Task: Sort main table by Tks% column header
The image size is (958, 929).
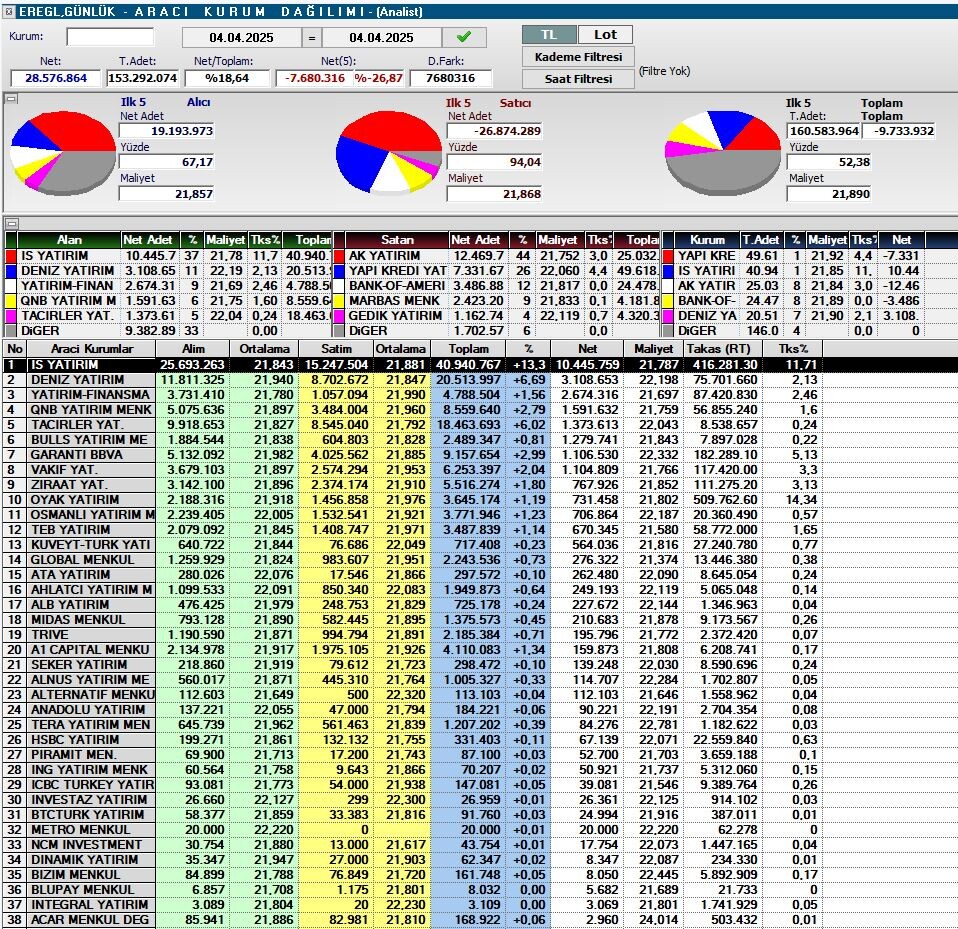Action: click(x=793, y=349)
